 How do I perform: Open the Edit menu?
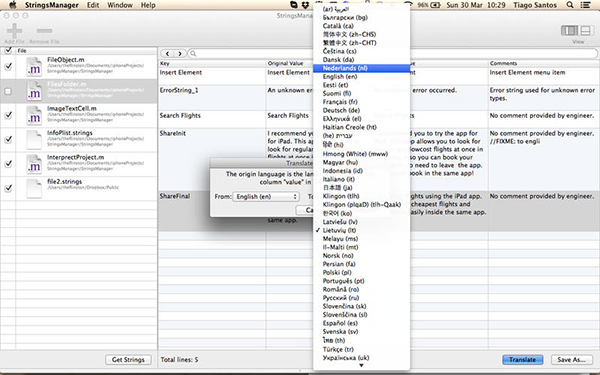(x=93, y=5)
